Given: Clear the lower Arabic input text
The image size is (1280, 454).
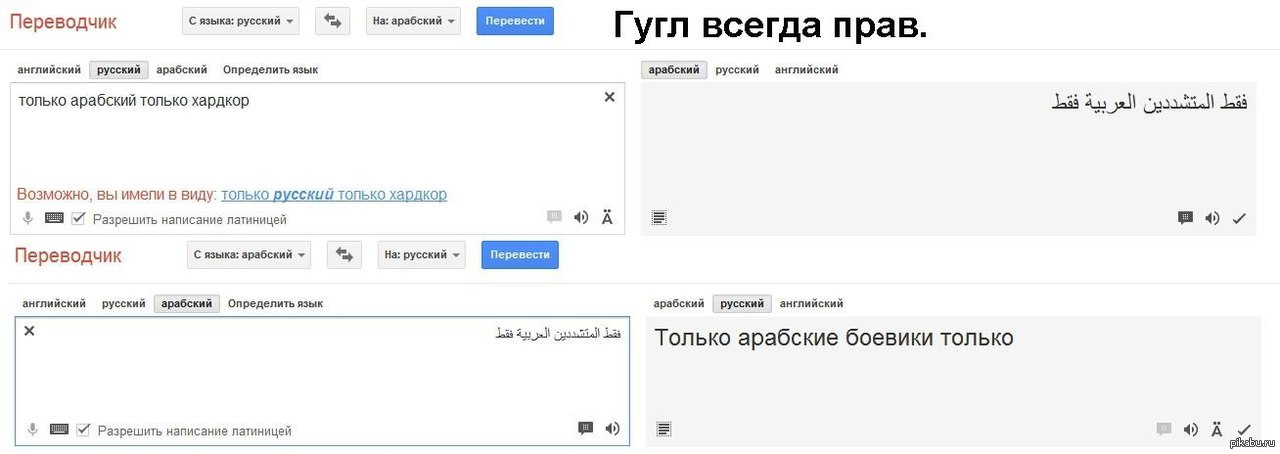Looking at the screenshot, I should point(29,330).
